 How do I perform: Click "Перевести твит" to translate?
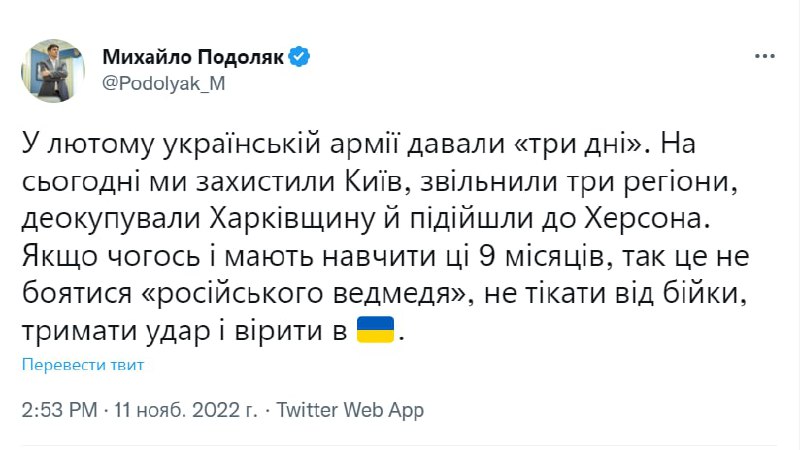pos(83,365)
